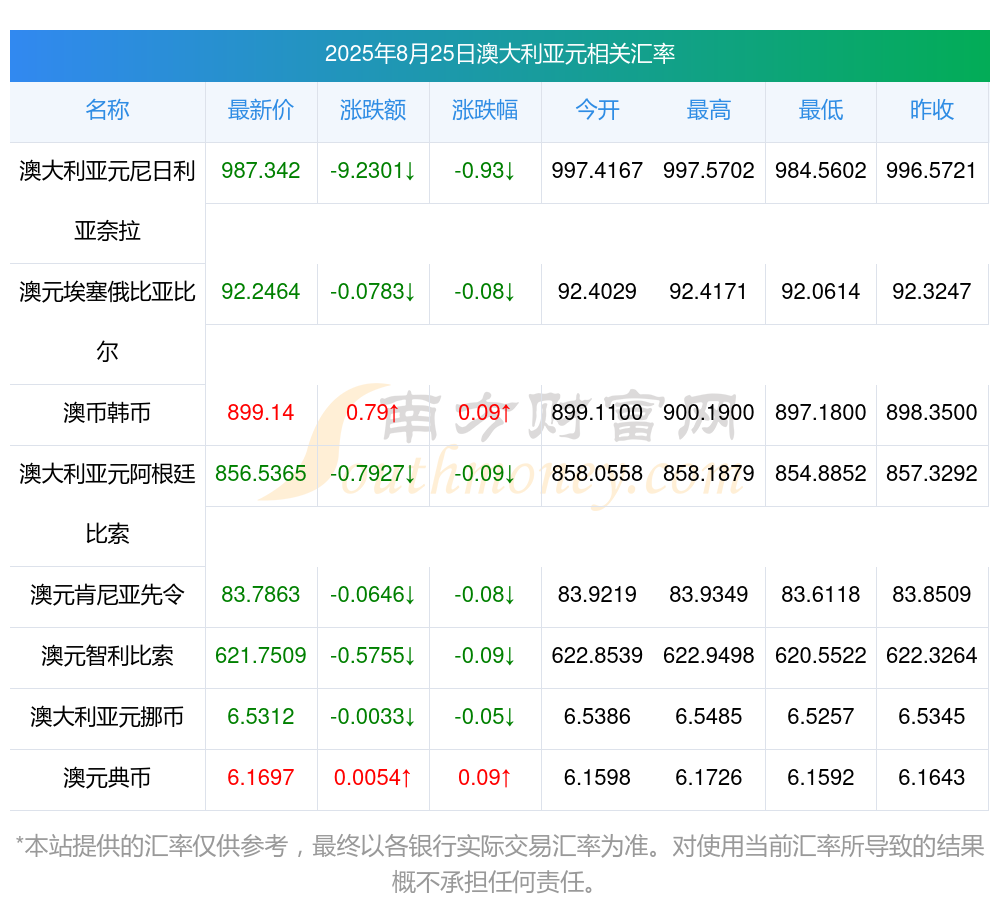1000x913 pixels.
Task: Click high value 83.9349
Action: (x=709, y=595)
